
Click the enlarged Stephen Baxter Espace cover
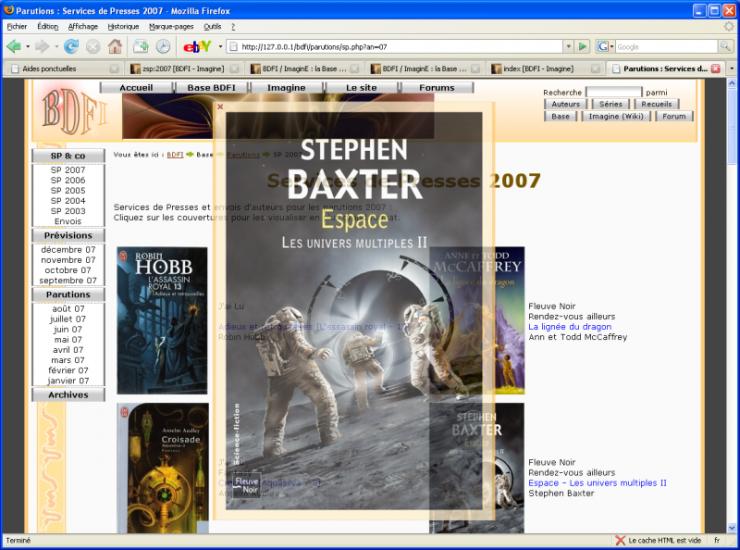click(x=354, y=311)
